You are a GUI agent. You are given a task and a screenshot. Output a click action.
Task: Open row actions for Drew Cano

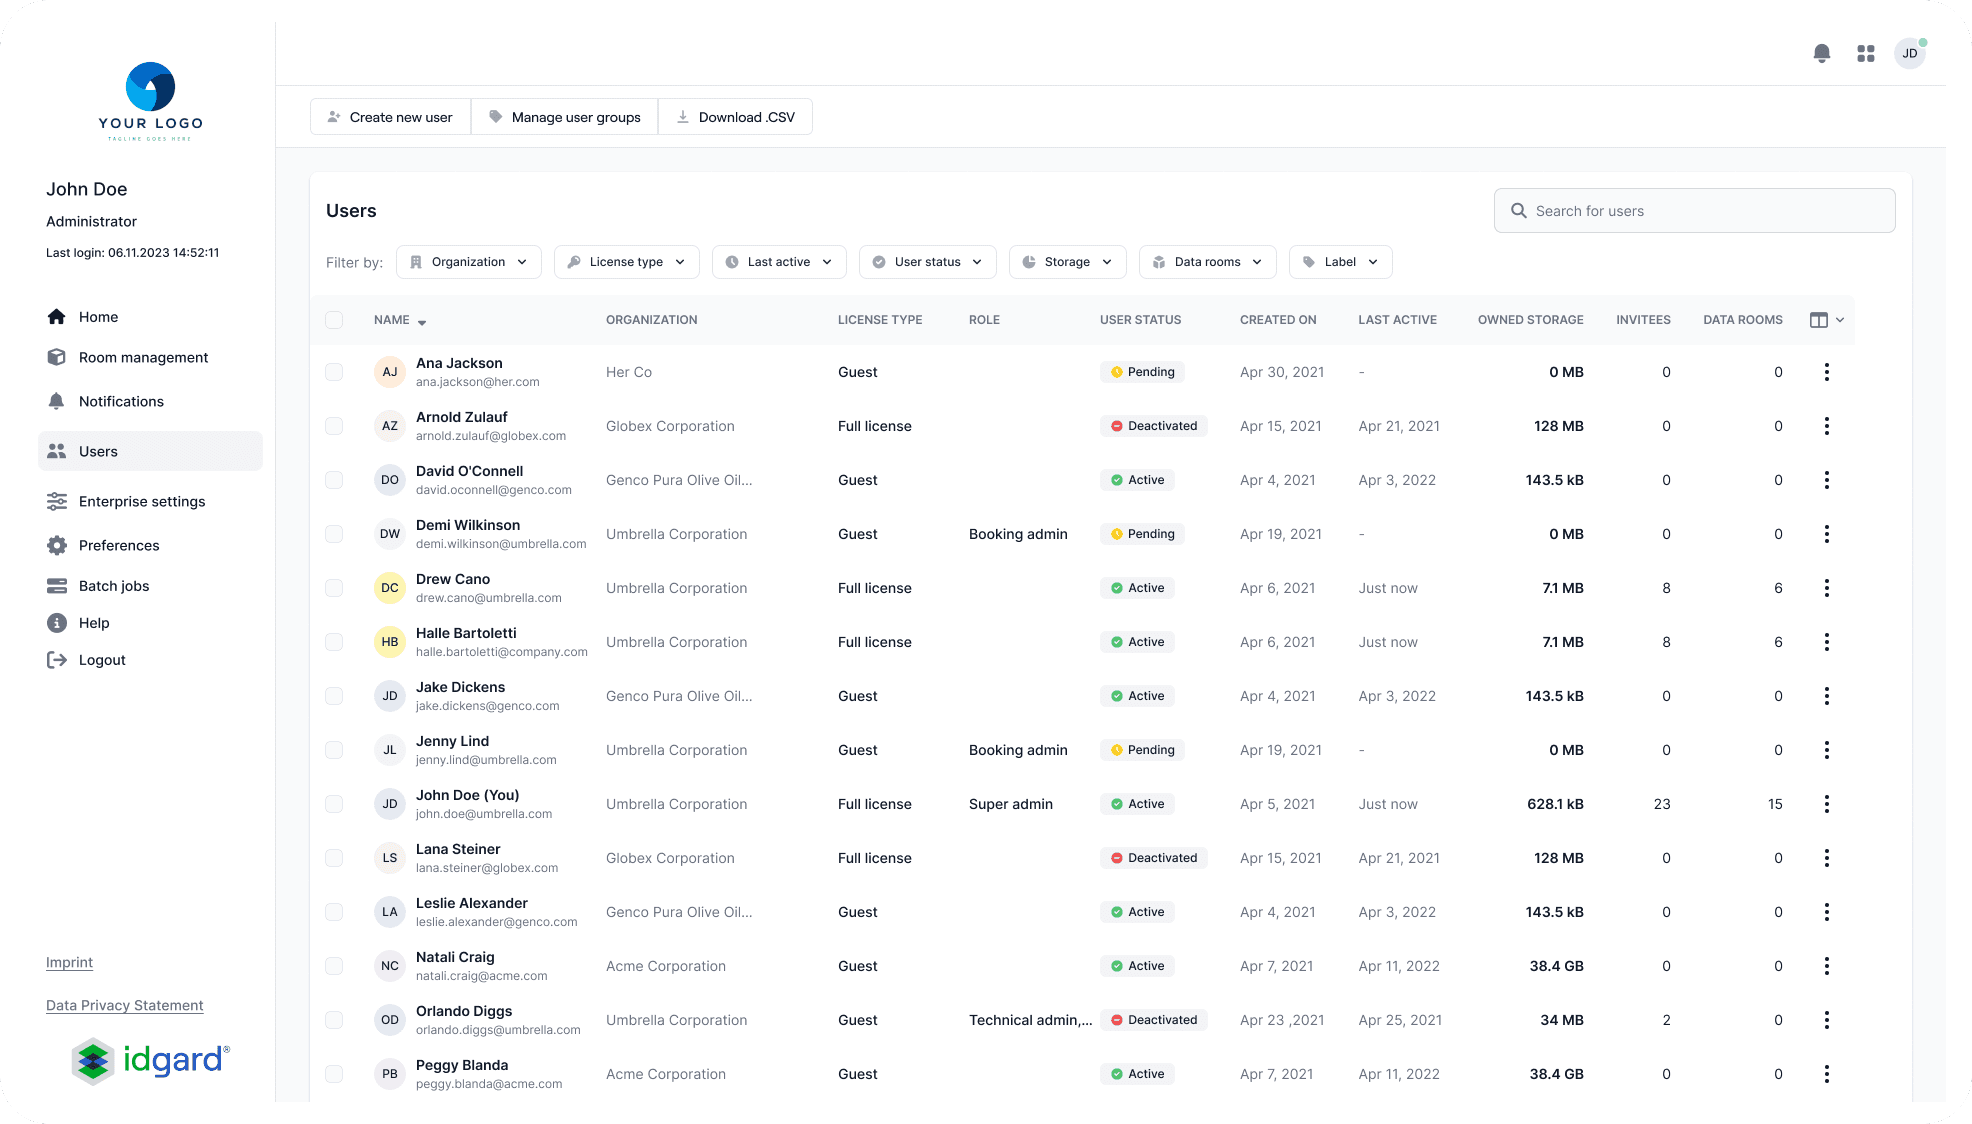(1827, 588)
